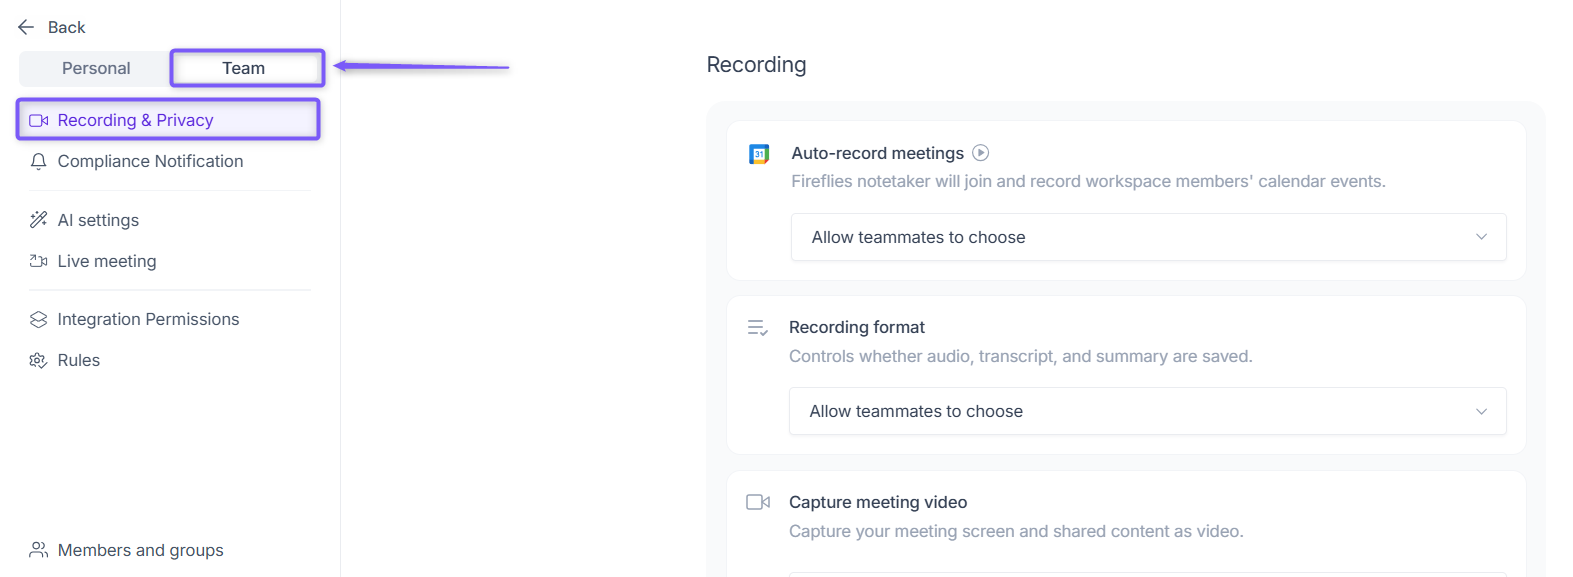Open Recording & Privacy settings

click(x=168, y=120)
